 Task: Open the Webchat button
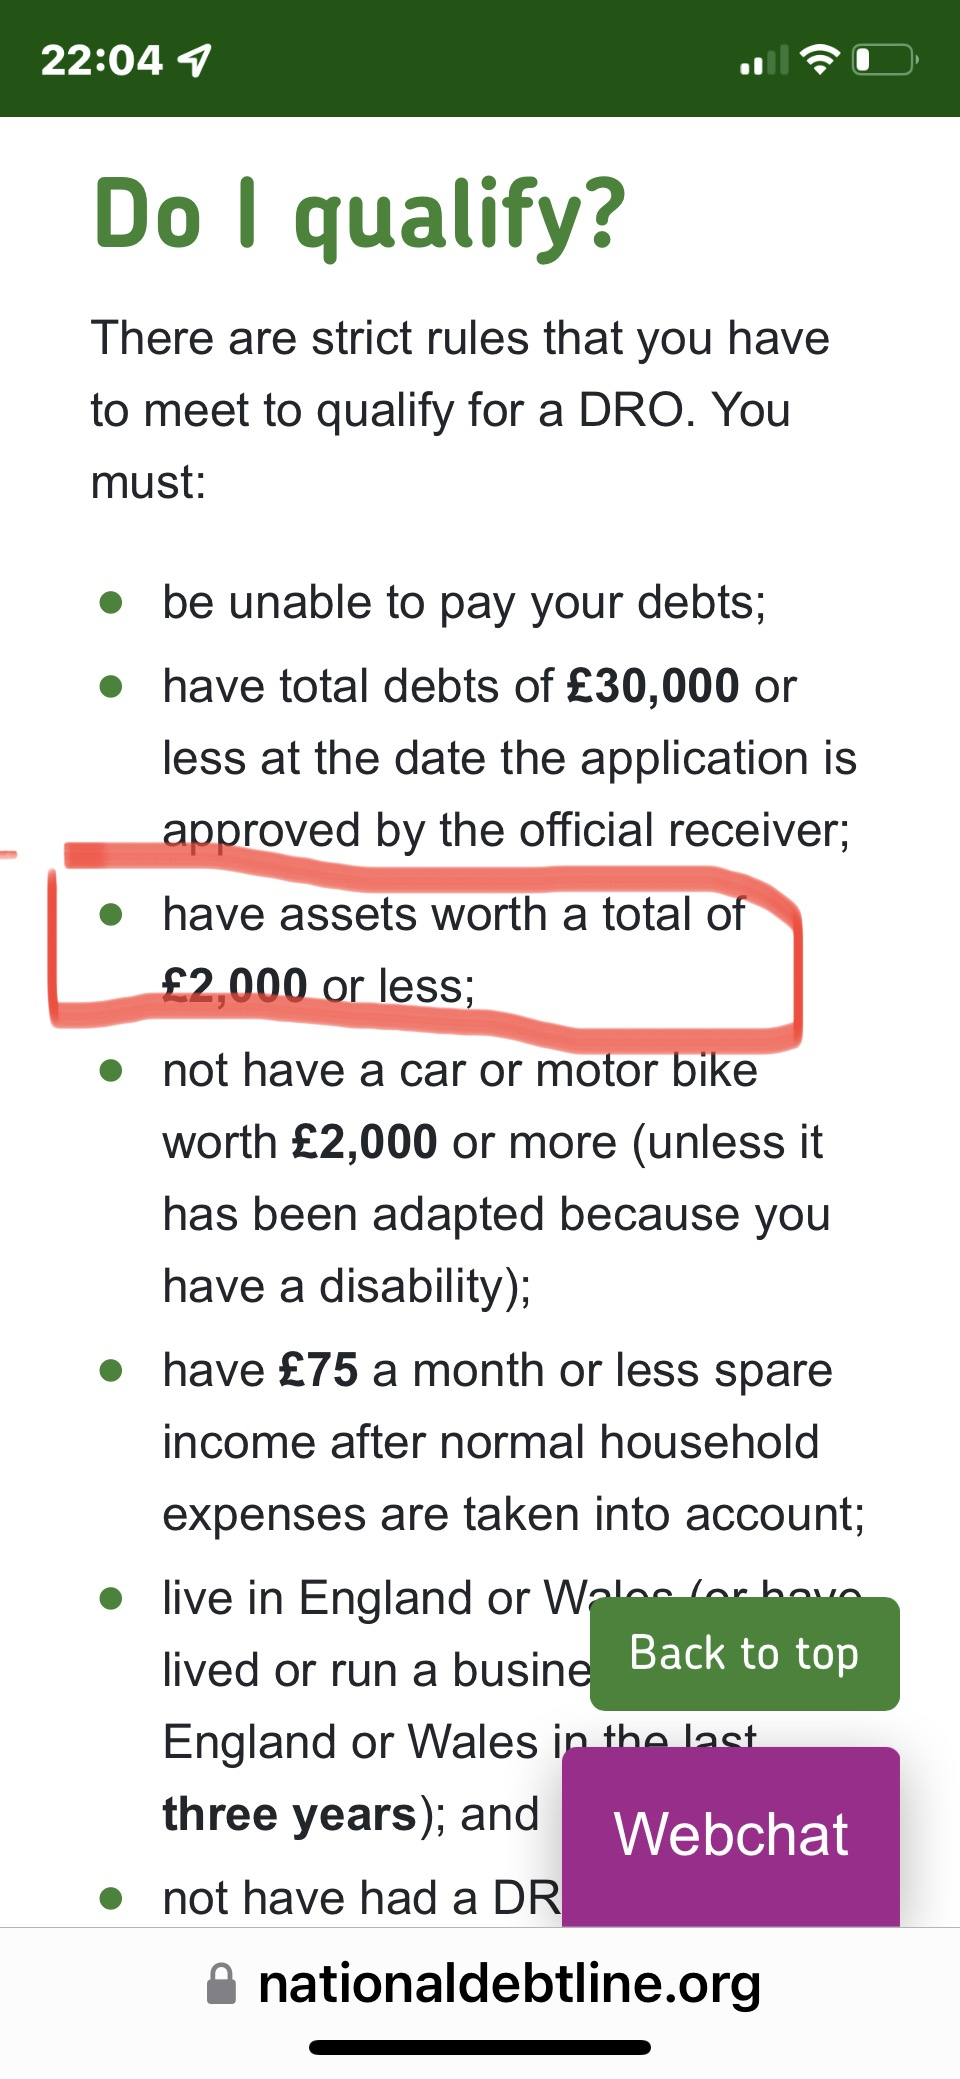pyautogui.click(x=731, y=1836)
